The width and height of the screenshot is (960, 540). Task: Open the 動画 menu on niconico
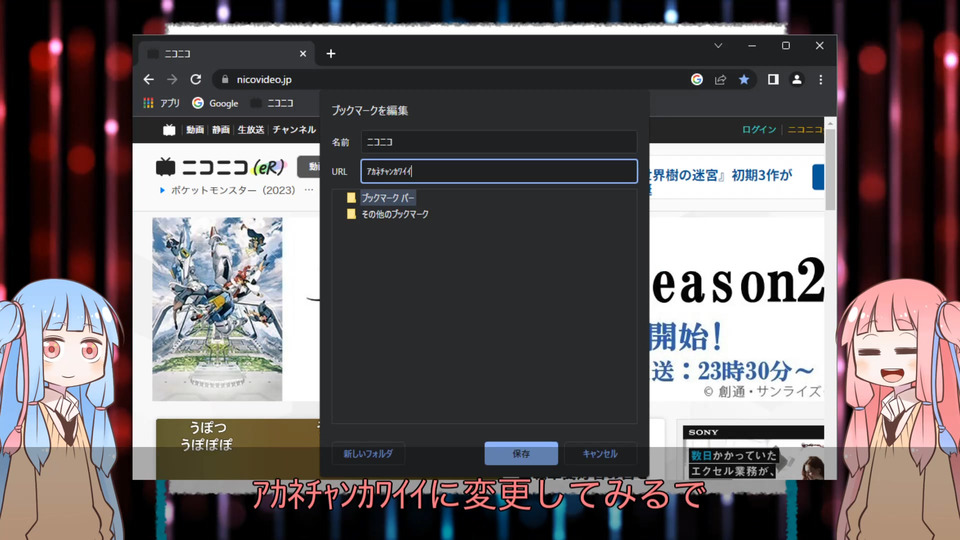click(x=195, y=130)
